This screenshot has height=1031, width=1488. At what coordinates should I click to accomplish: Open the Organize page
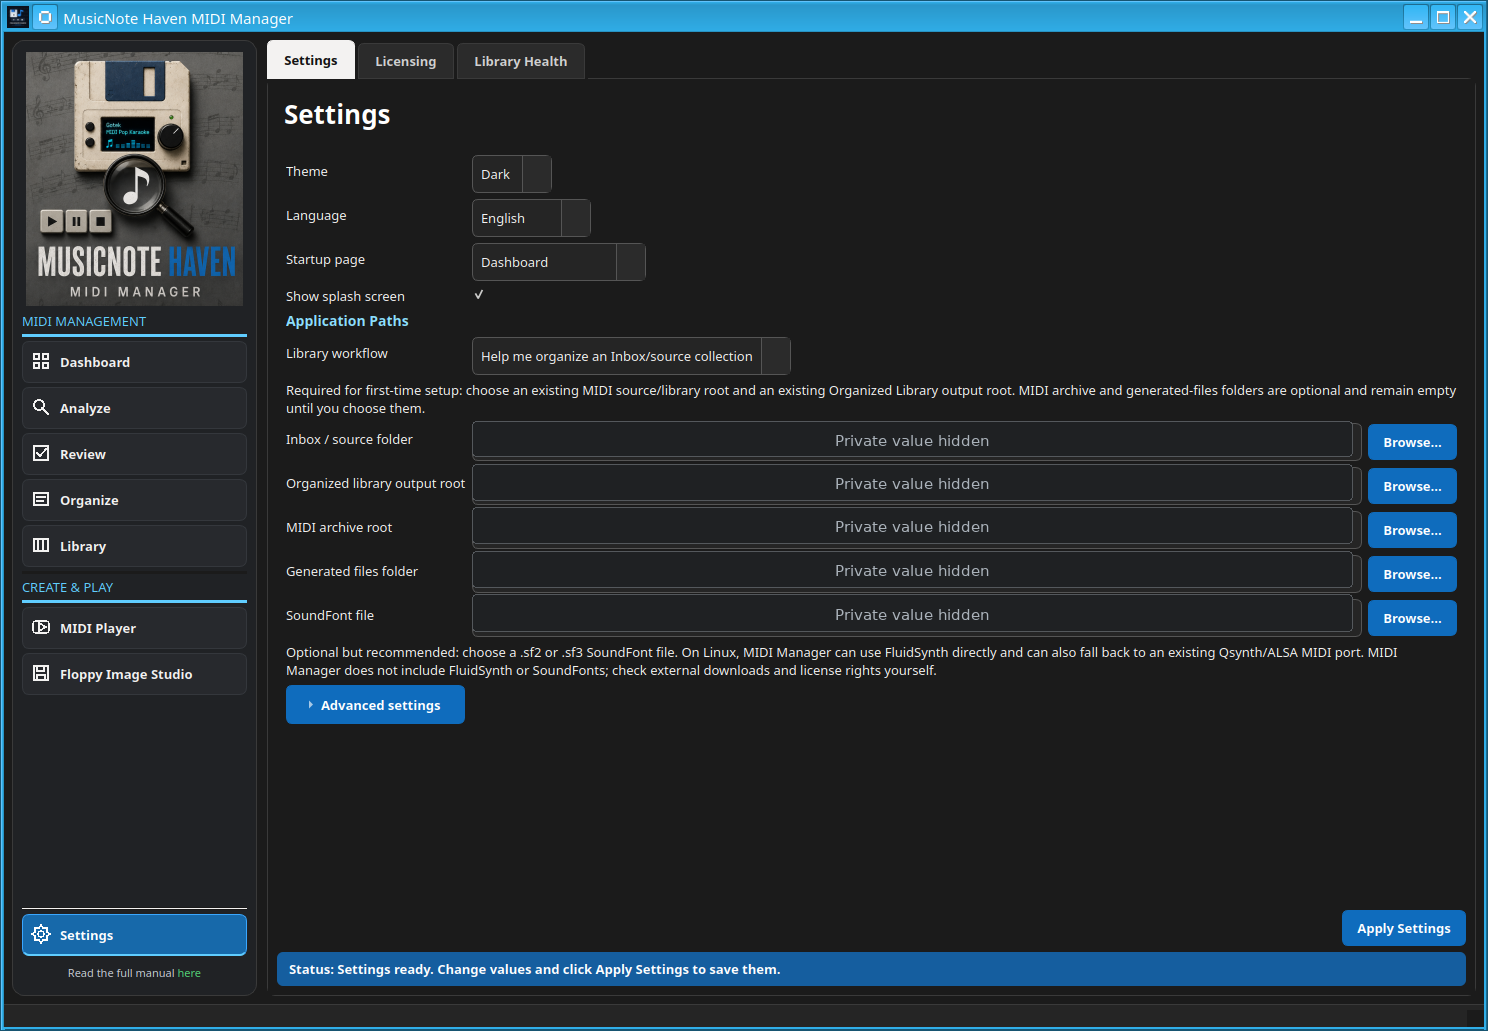134,500
